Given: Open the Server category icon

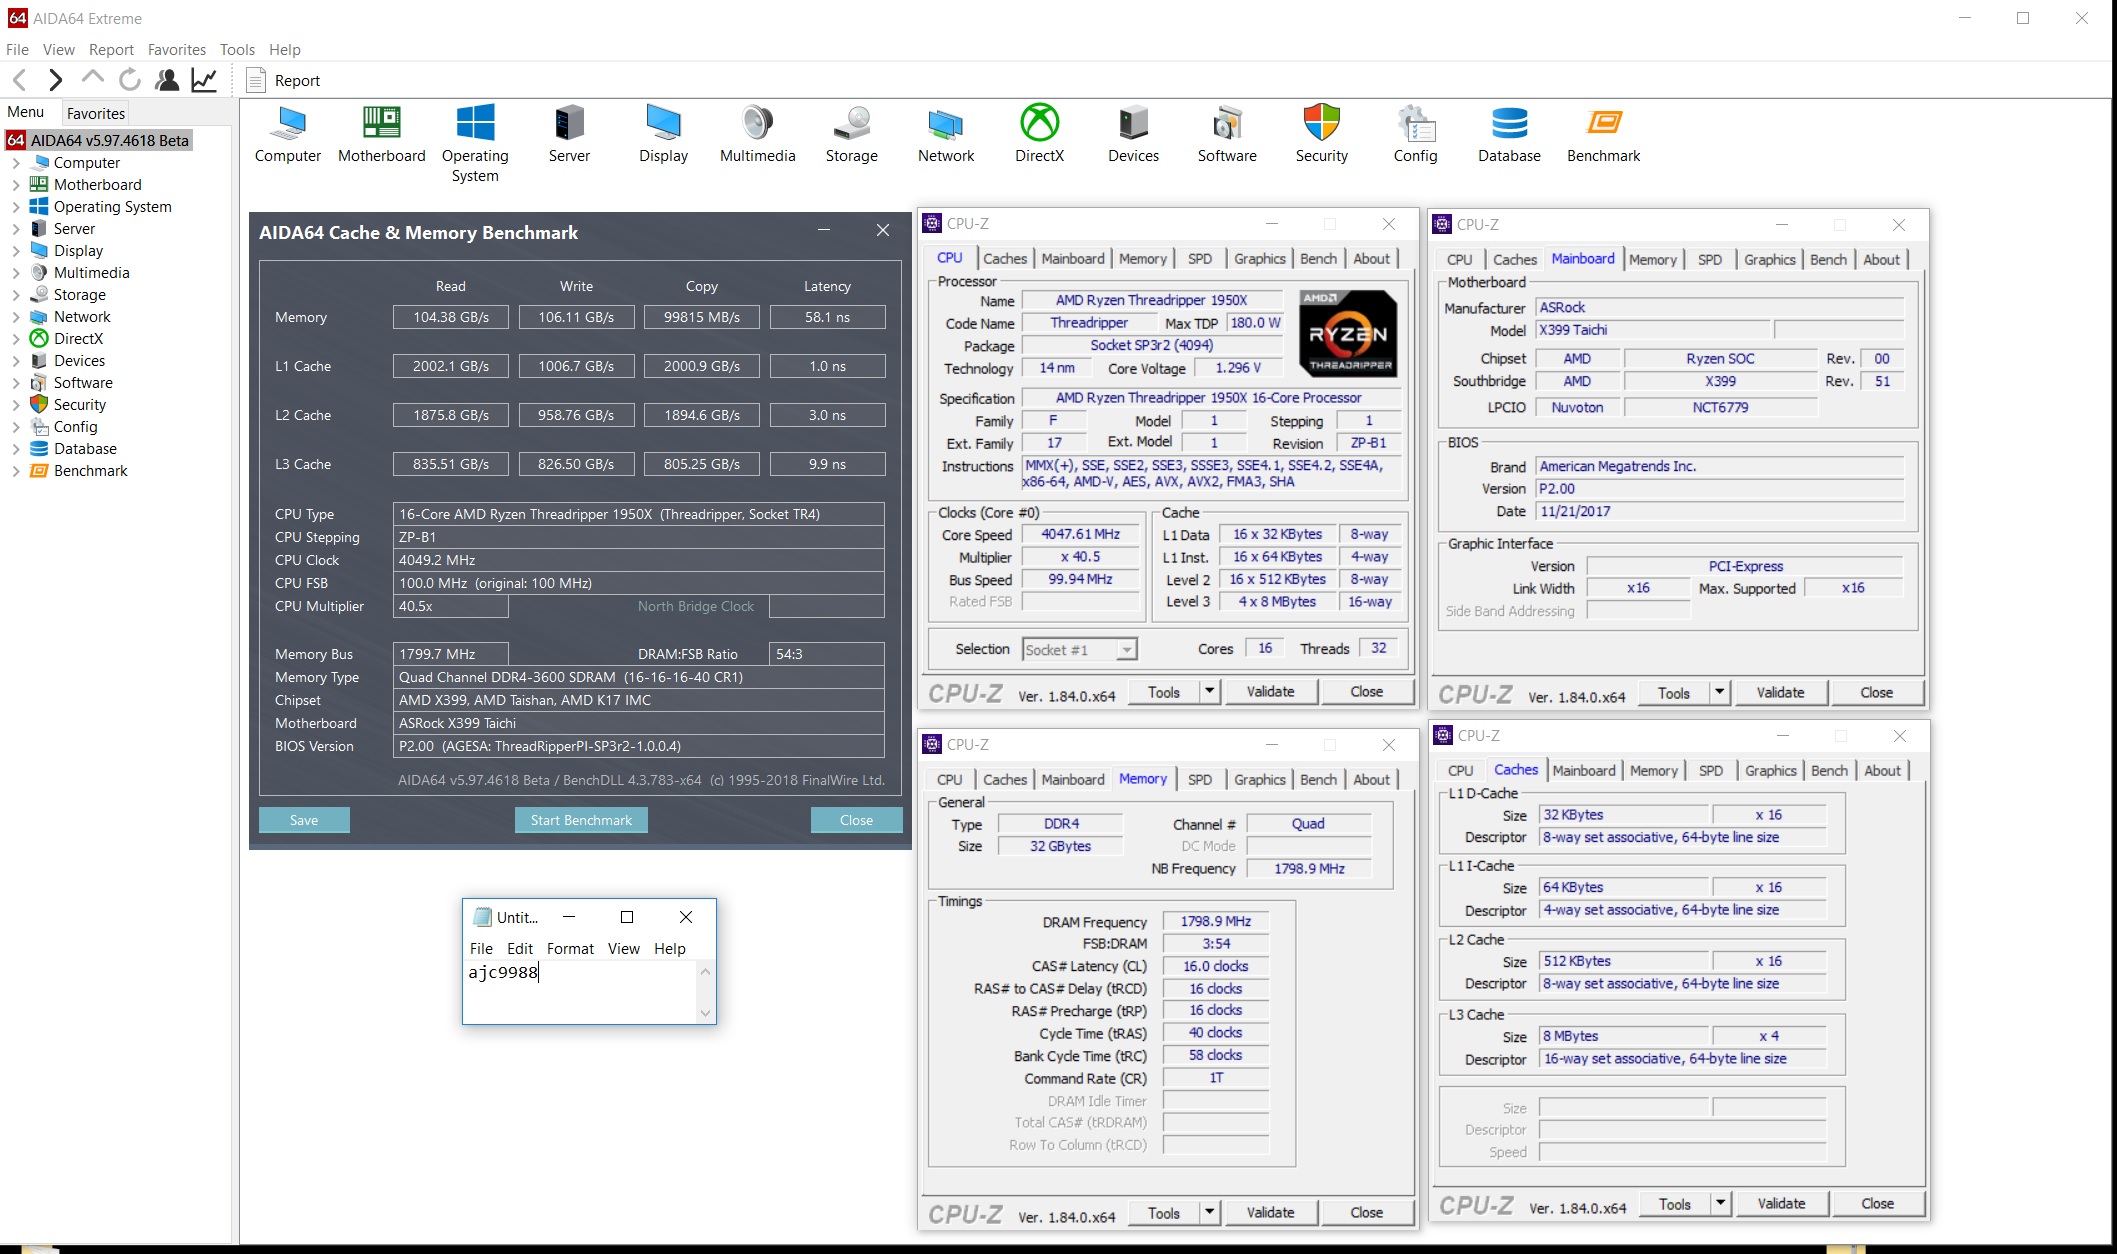Looking at the screenshot, I should [569, 134].
